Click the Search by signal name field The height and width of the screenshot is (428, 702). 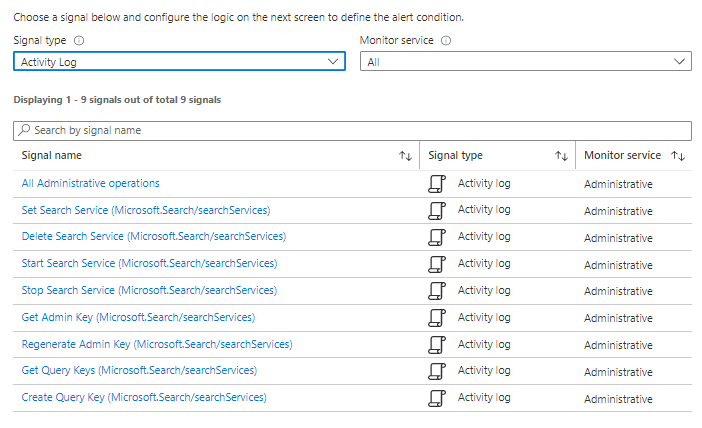click(x=353, y=131)
